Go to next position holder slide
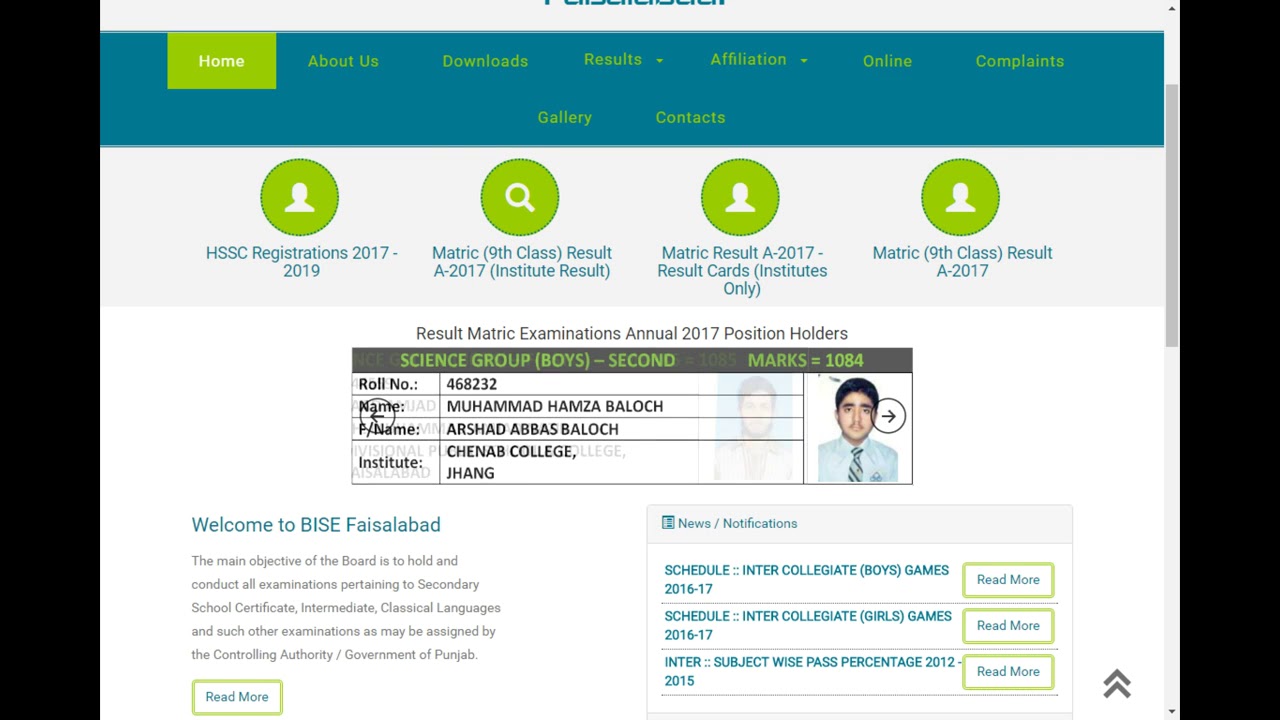The width and height of the screenshot is (1280, 720). tap(888, 416)
